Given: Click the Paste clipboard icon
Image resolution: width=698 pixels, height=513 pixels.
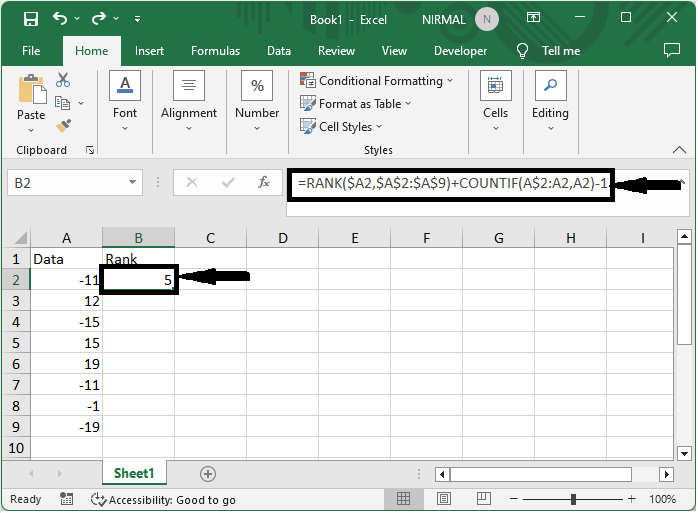Looking at the screenshot, I should pyautogui.click(x=31, y=90).
